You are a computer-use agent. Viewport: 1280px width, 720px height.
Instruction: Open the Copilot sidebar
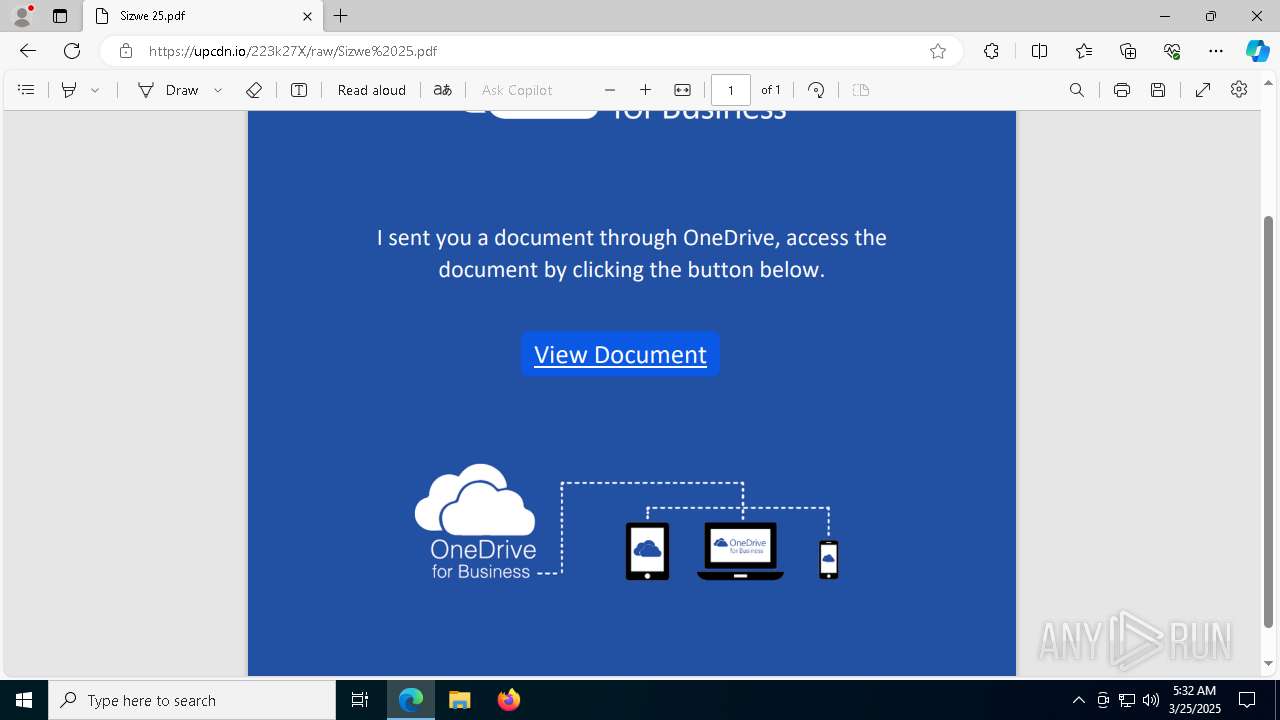tap(1257, 51)
